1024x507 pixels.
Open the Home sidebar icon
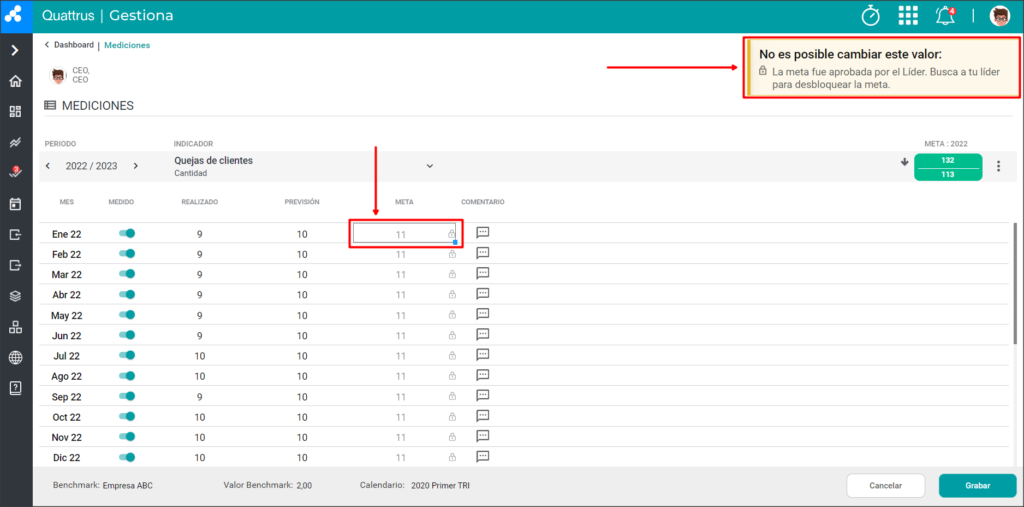tap(16, 81)
